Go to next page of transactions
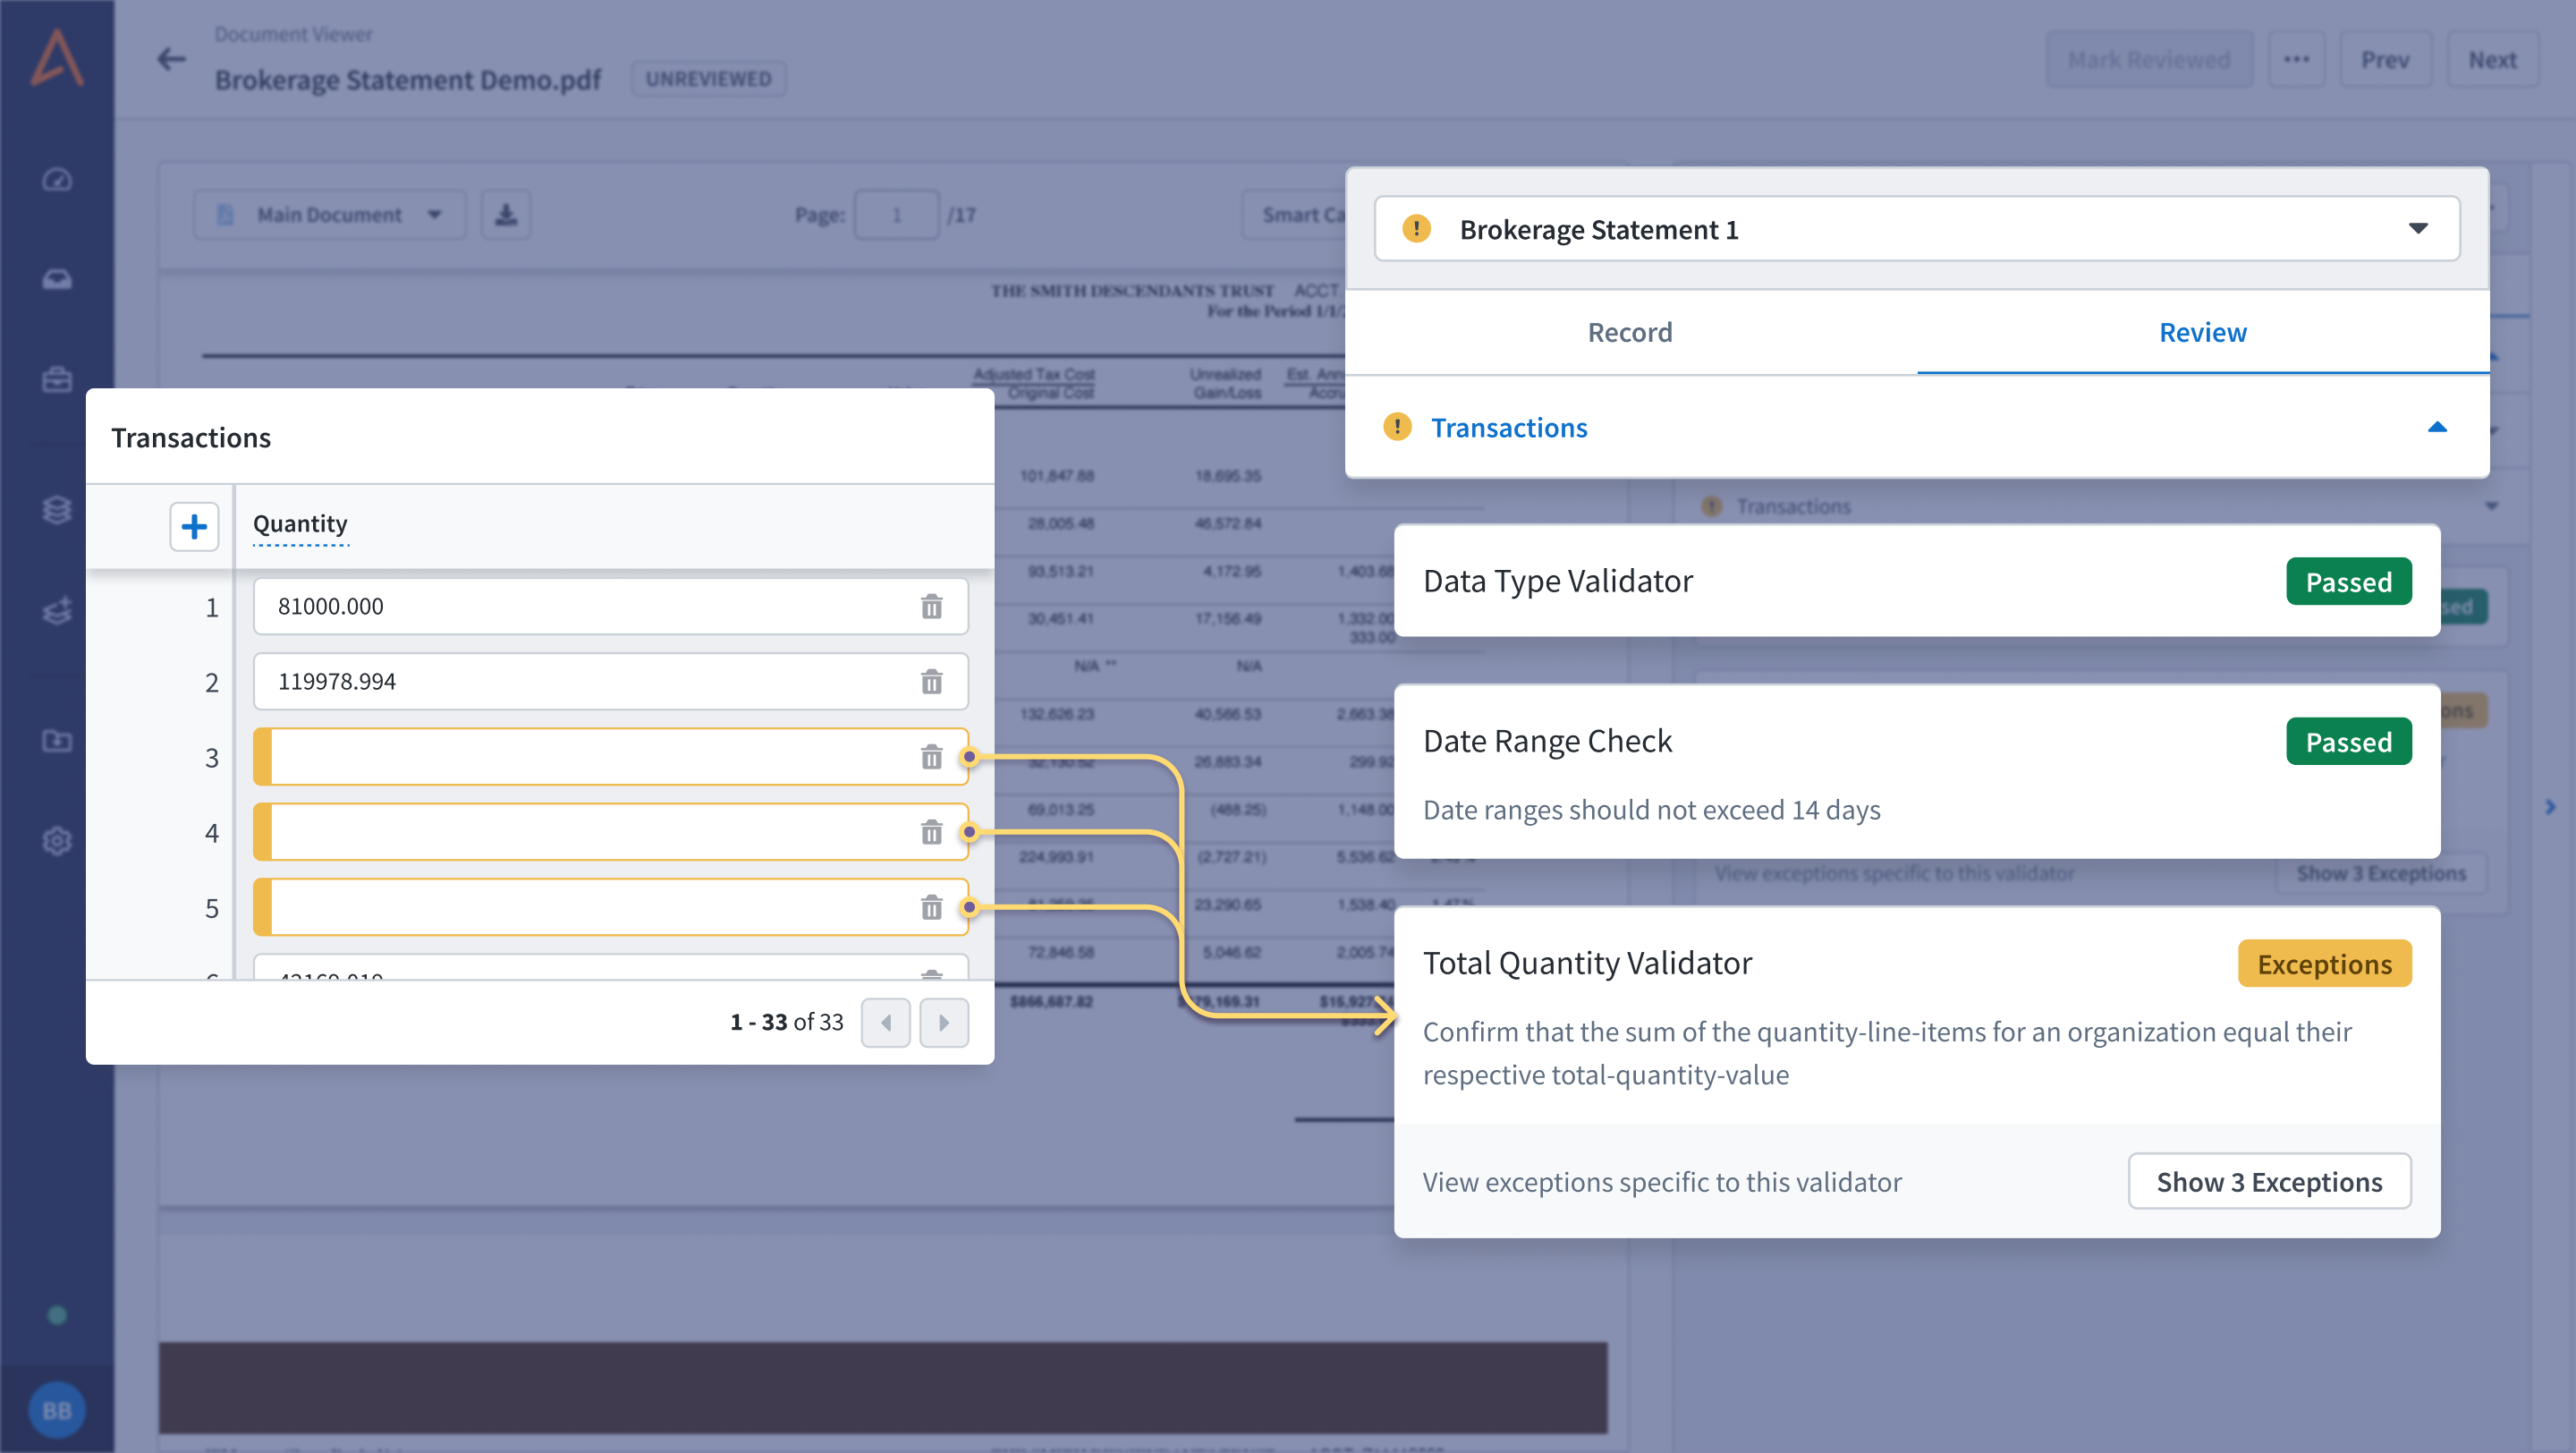Viewport: 2576px width, 1453px height. click(943, 1022)
